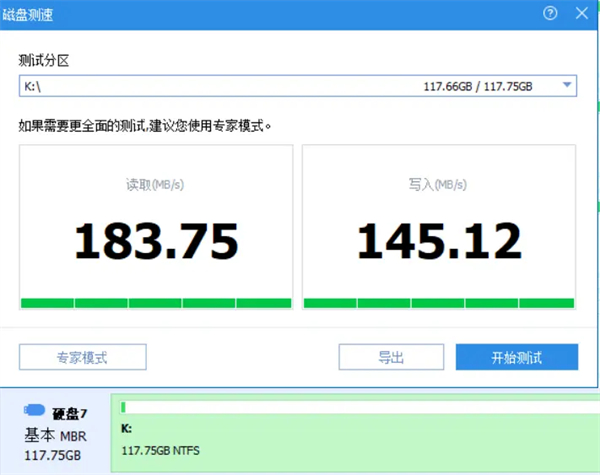Screen dimensions: 600x475
Task: Click the K: partition usage bar
Action: [x=355, y=407]
